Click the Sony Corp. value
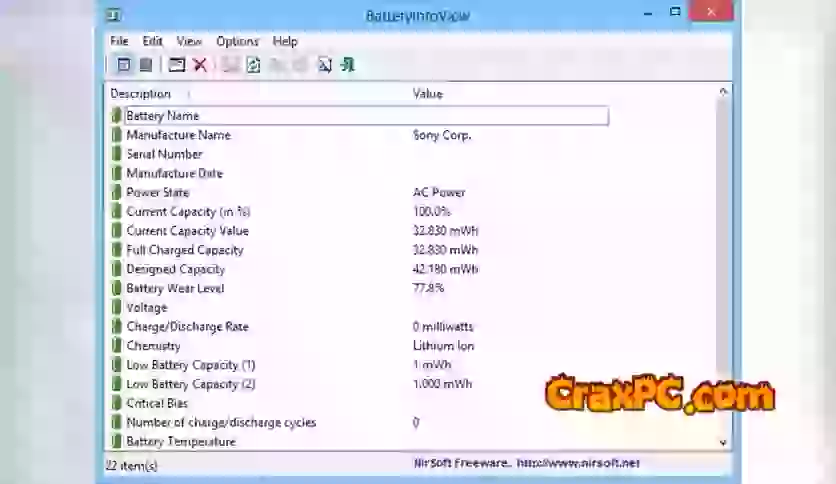 click(442, 135)
